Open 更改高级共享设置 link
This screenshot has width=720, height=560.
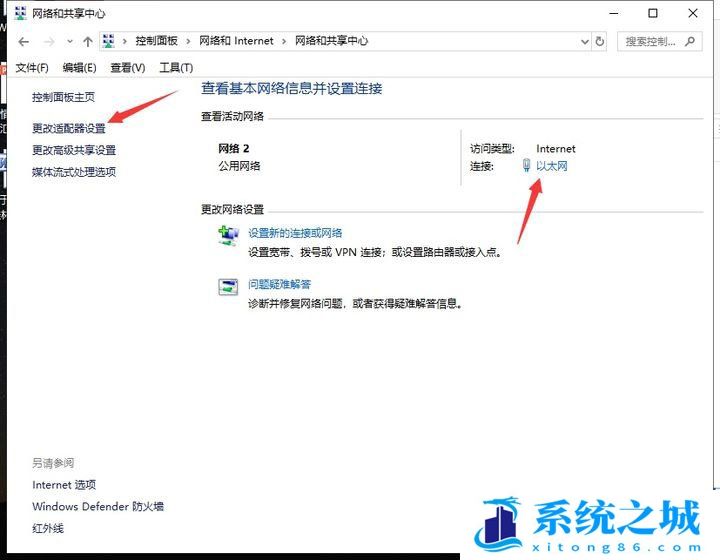pos(74,150)
